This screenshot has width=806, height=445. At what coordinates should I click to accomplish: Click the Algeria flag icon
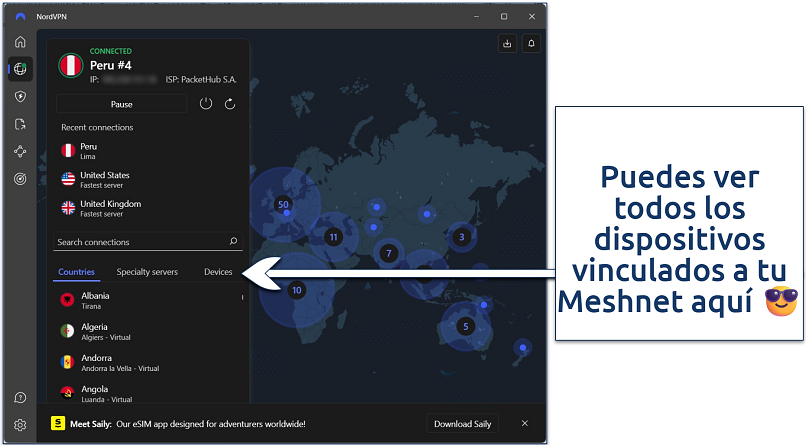pyautogui.click(x=67, y=331)
